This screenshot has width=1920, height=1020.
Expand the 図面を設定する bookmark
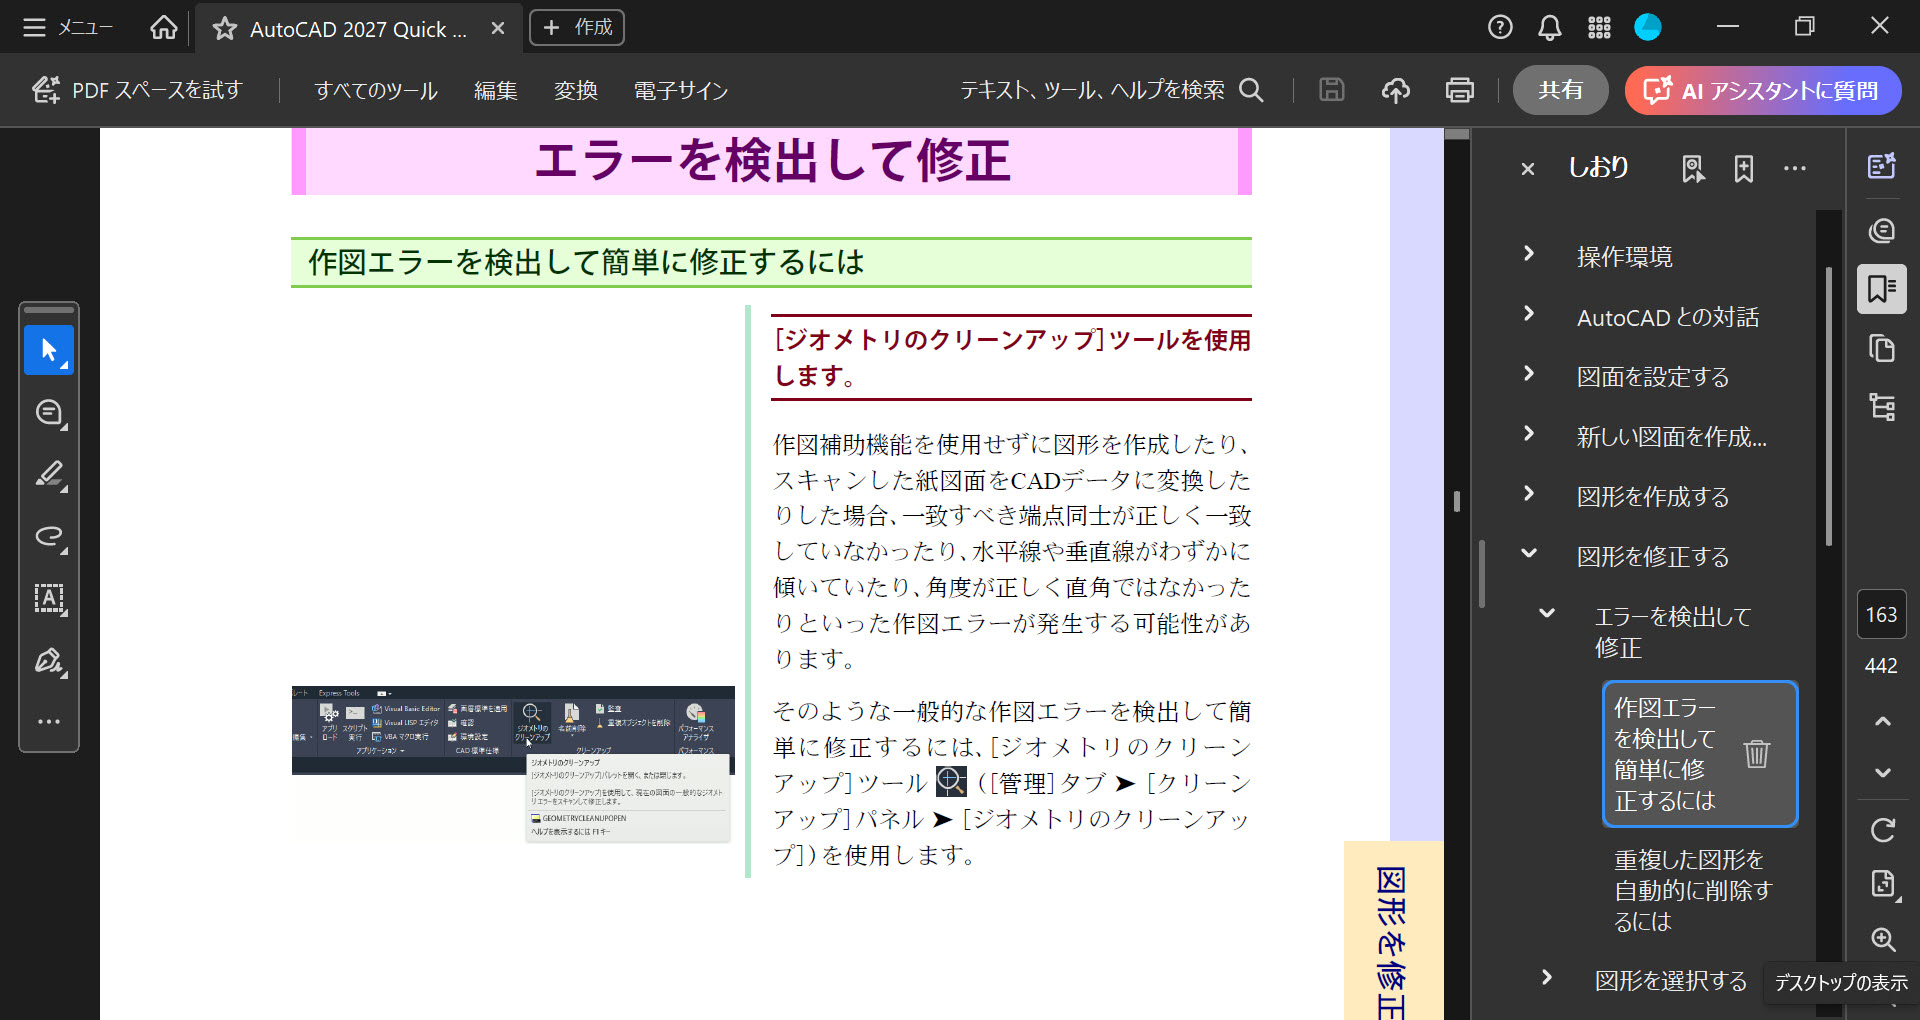point(1528,374)
